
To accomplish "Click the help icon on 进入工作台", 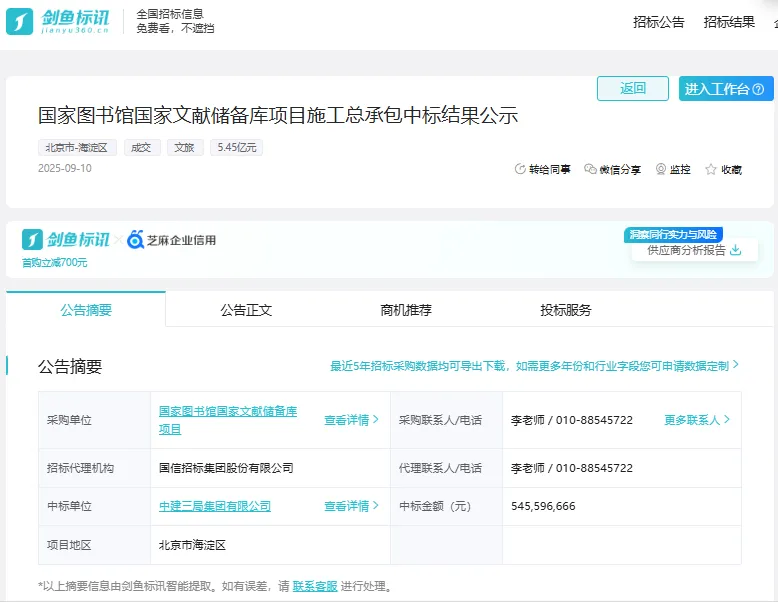I will pos(758,89).
